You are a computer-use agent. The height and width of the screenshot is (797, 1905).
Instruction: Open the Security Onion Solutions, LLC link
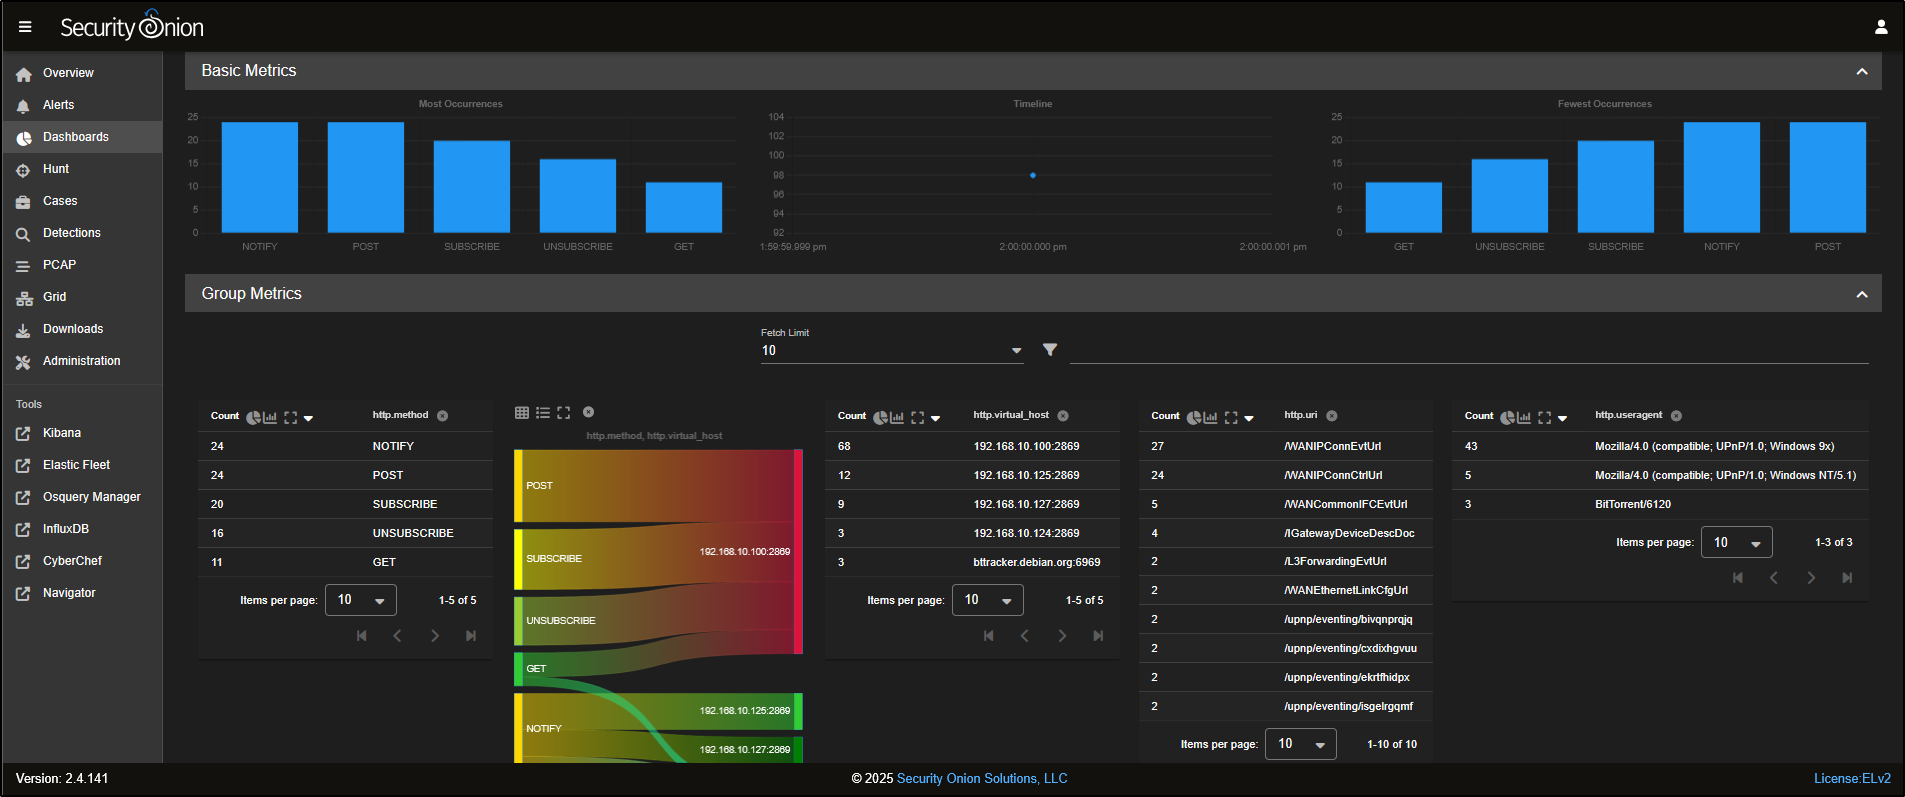click(x=981, y=778)
